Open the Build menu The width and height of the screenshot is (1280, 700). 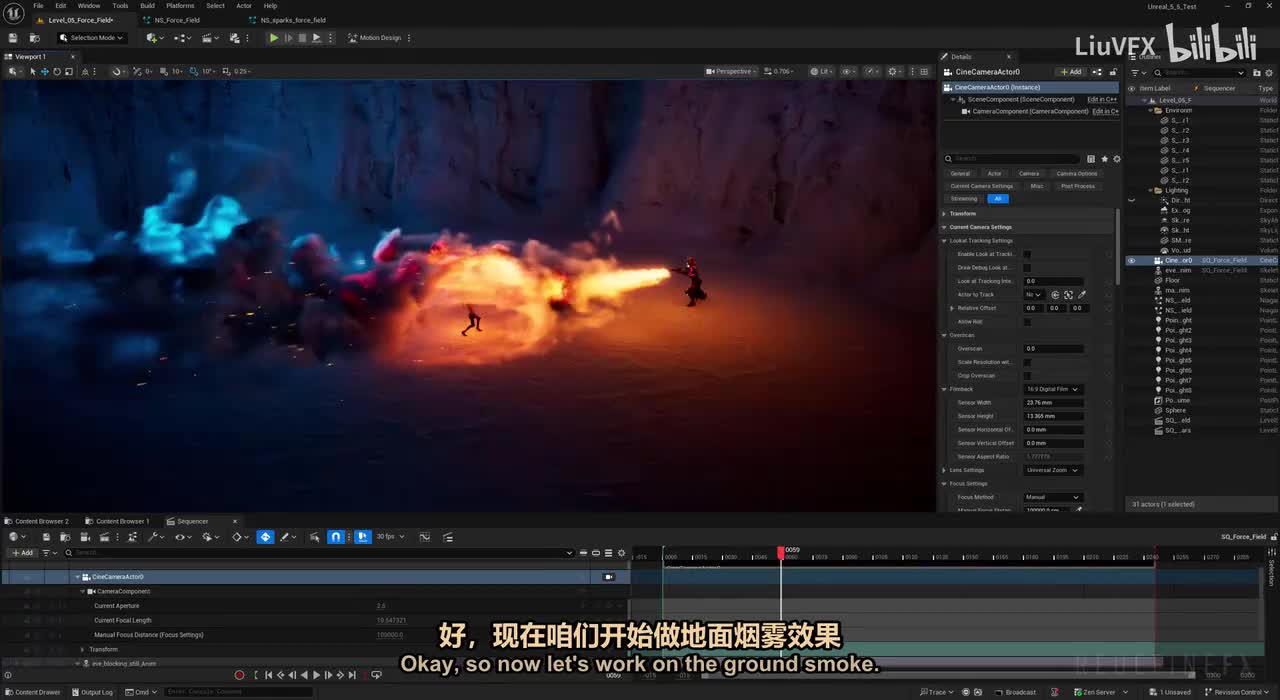point(147,6)
